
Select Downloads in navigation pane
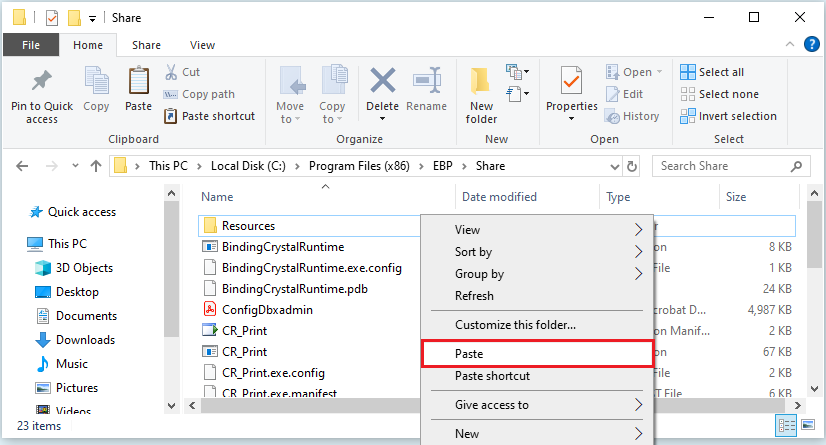click(x=85, y=340)
